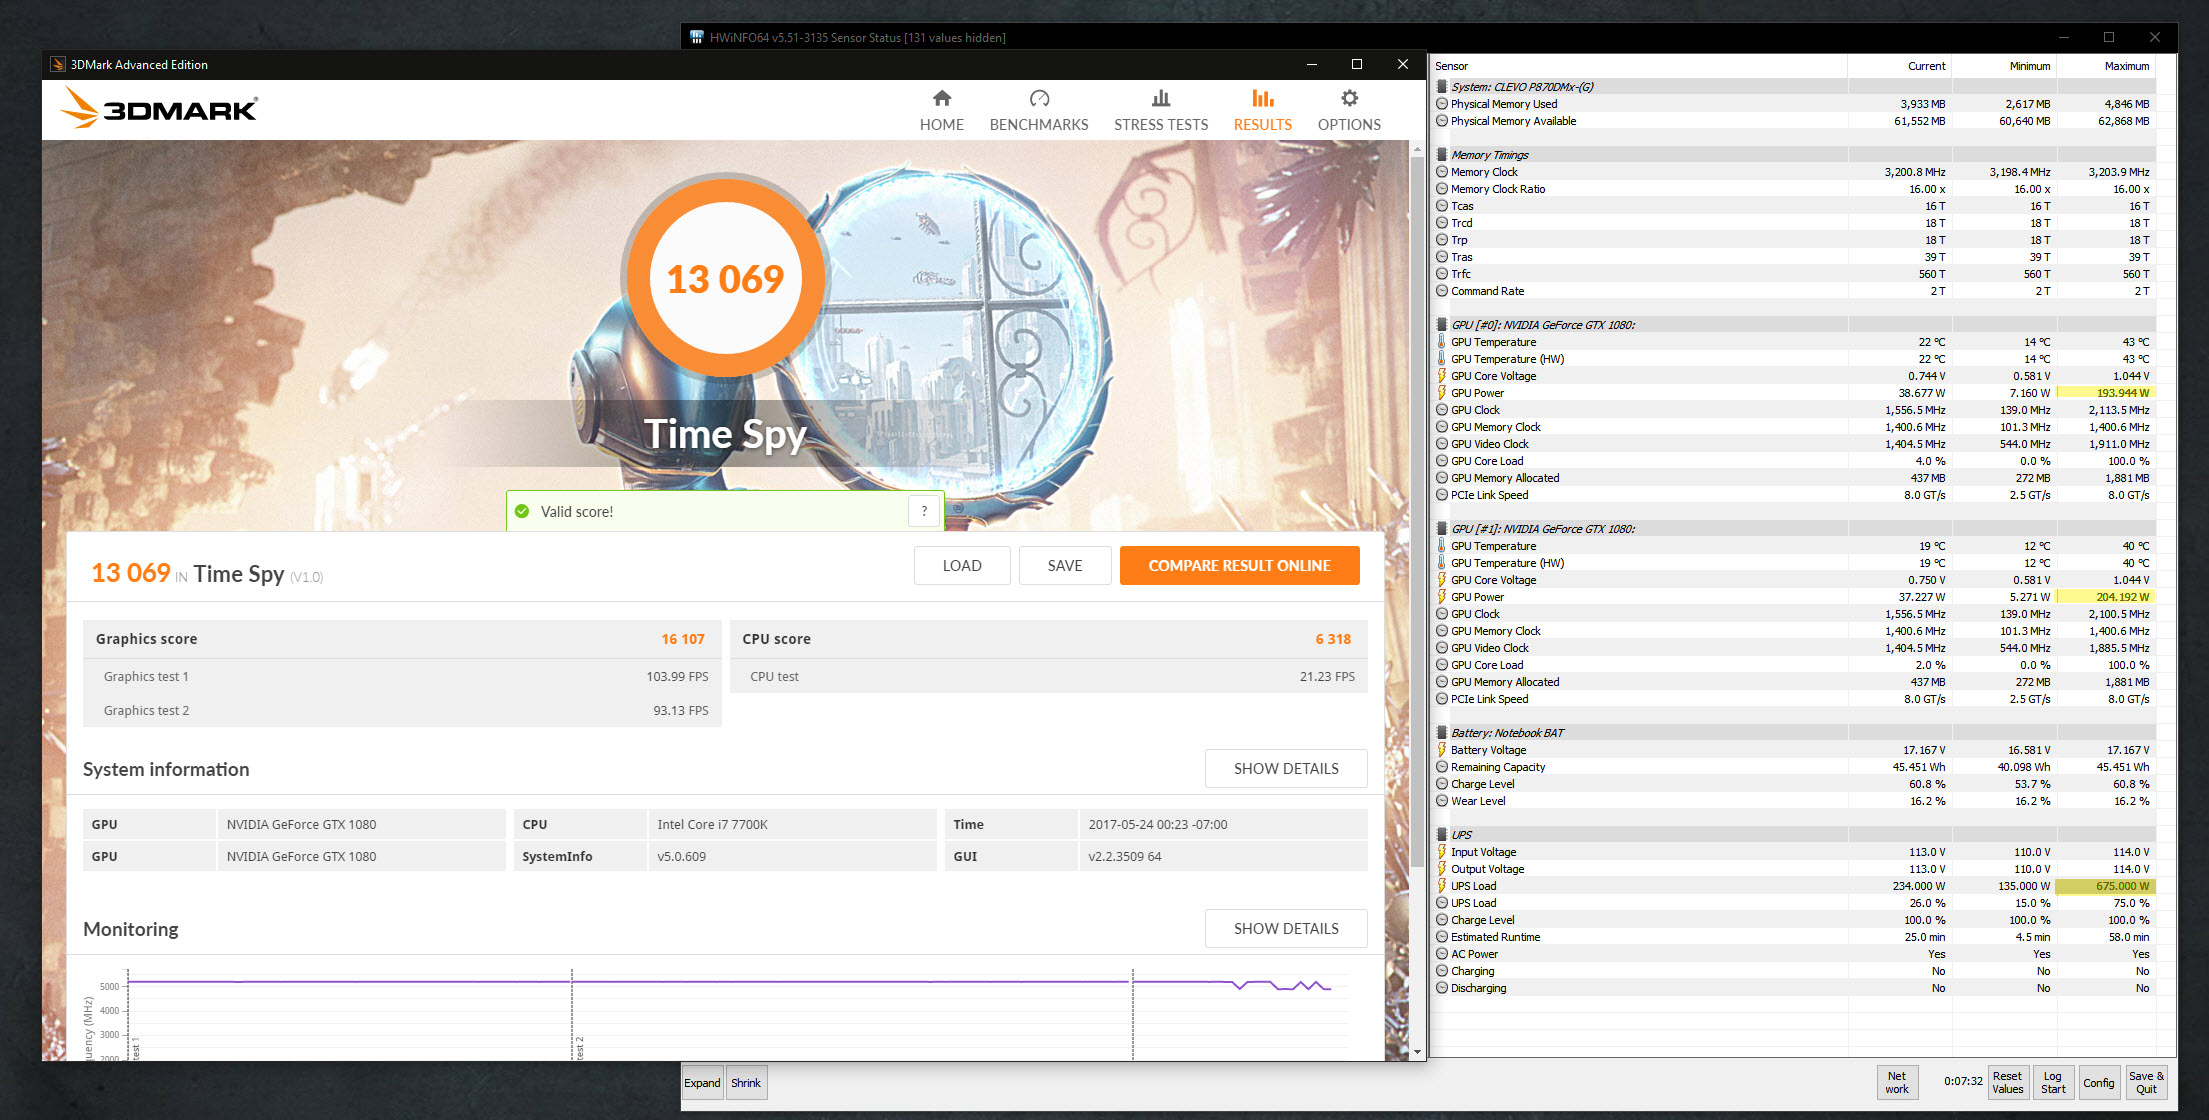
Task: Click the Physical Memory Used sensor icon
Action: [1441, 104]
